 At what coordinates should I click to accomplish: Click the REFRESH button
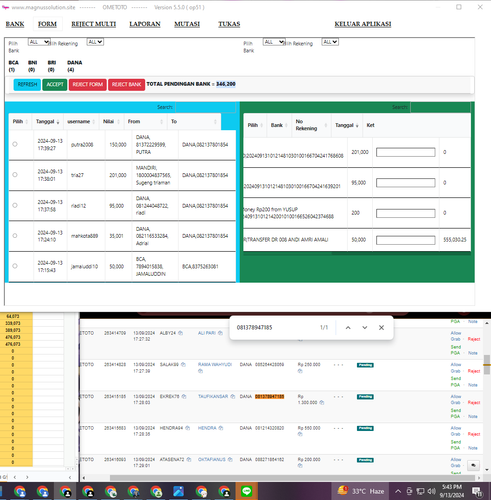click(27, 85)
